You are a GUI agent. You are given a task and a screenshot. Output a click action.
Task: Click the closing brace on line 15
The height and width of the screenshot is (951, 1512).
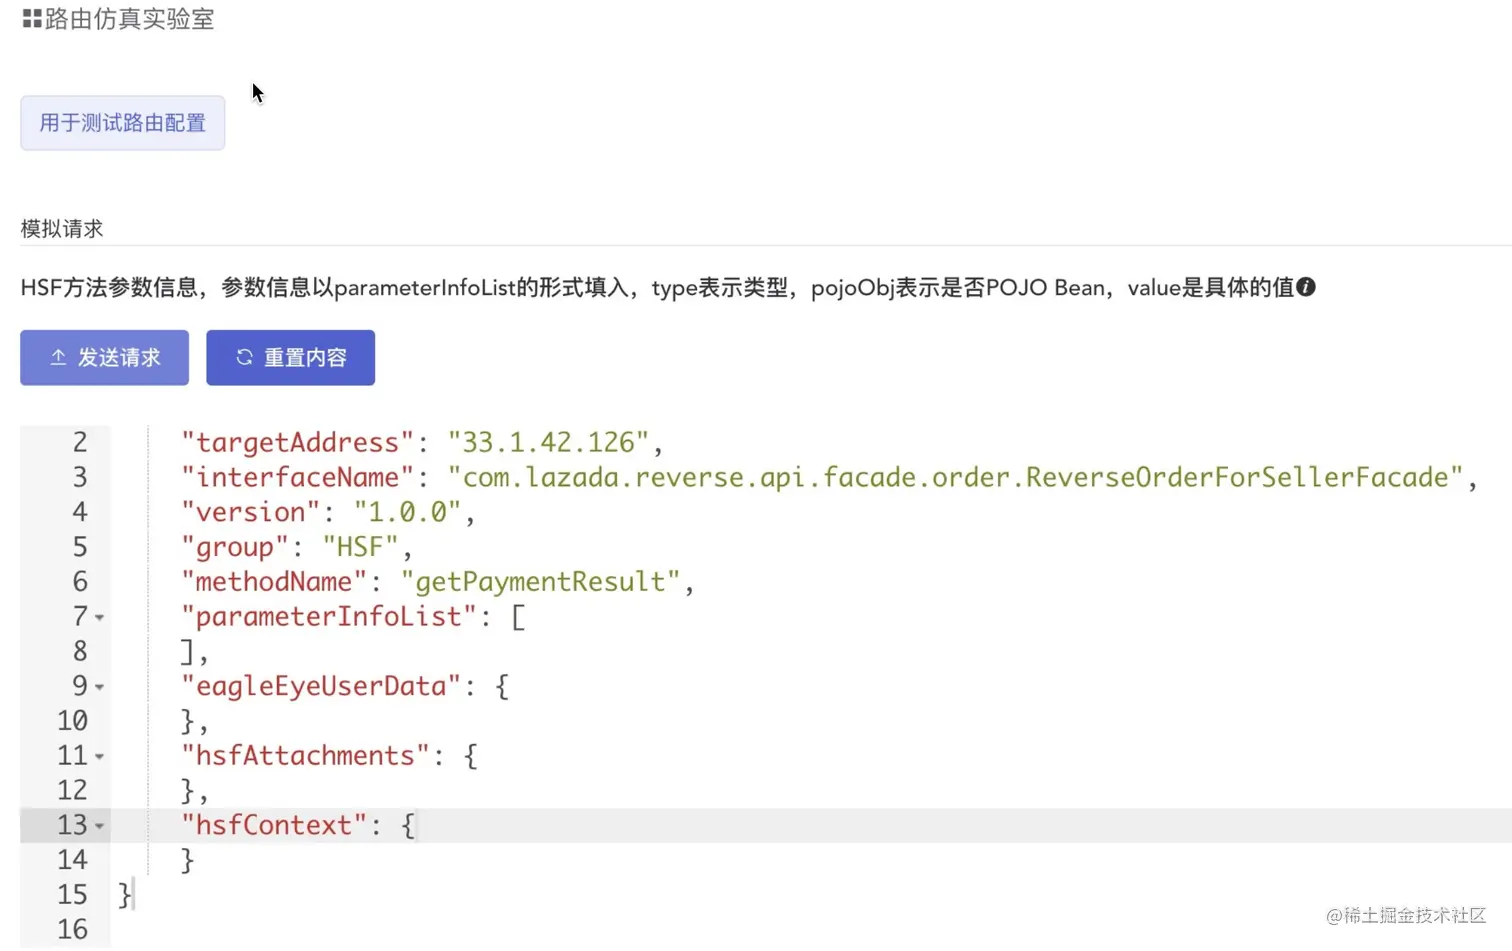(125, 894)
